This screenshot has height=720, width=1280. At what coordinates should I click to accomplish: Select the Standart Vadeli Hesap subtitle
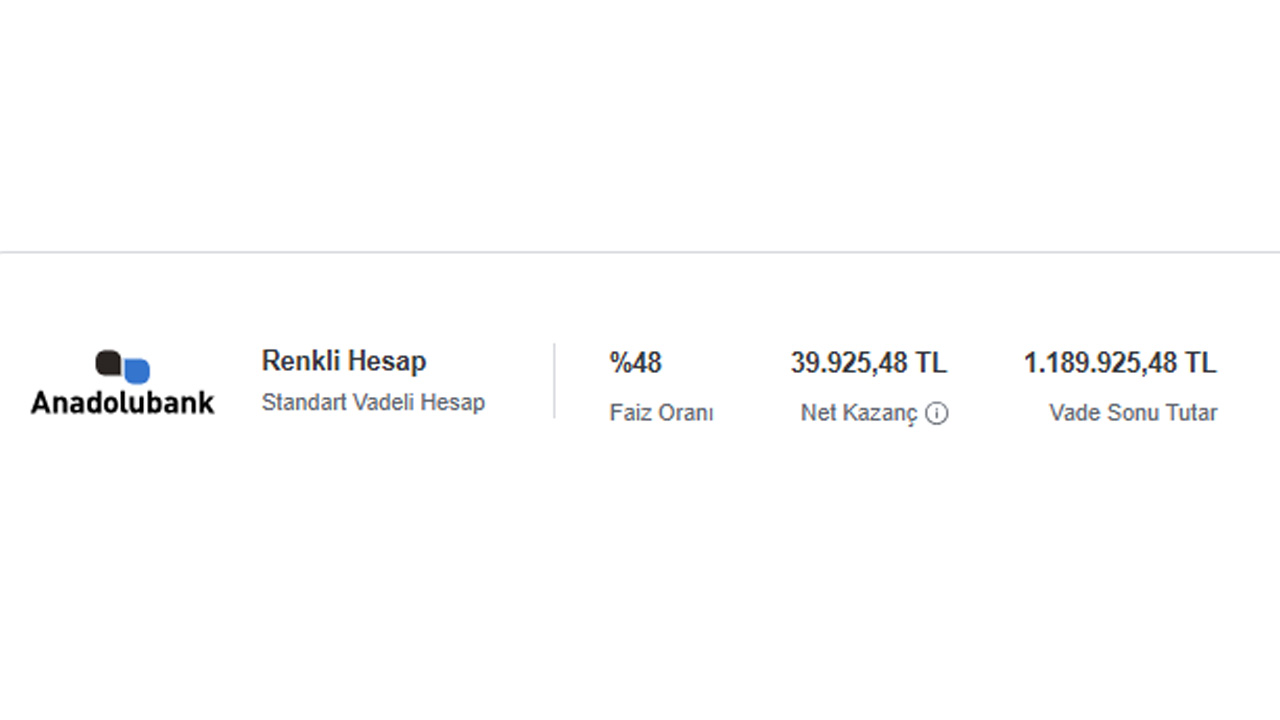tap(373, 403)
